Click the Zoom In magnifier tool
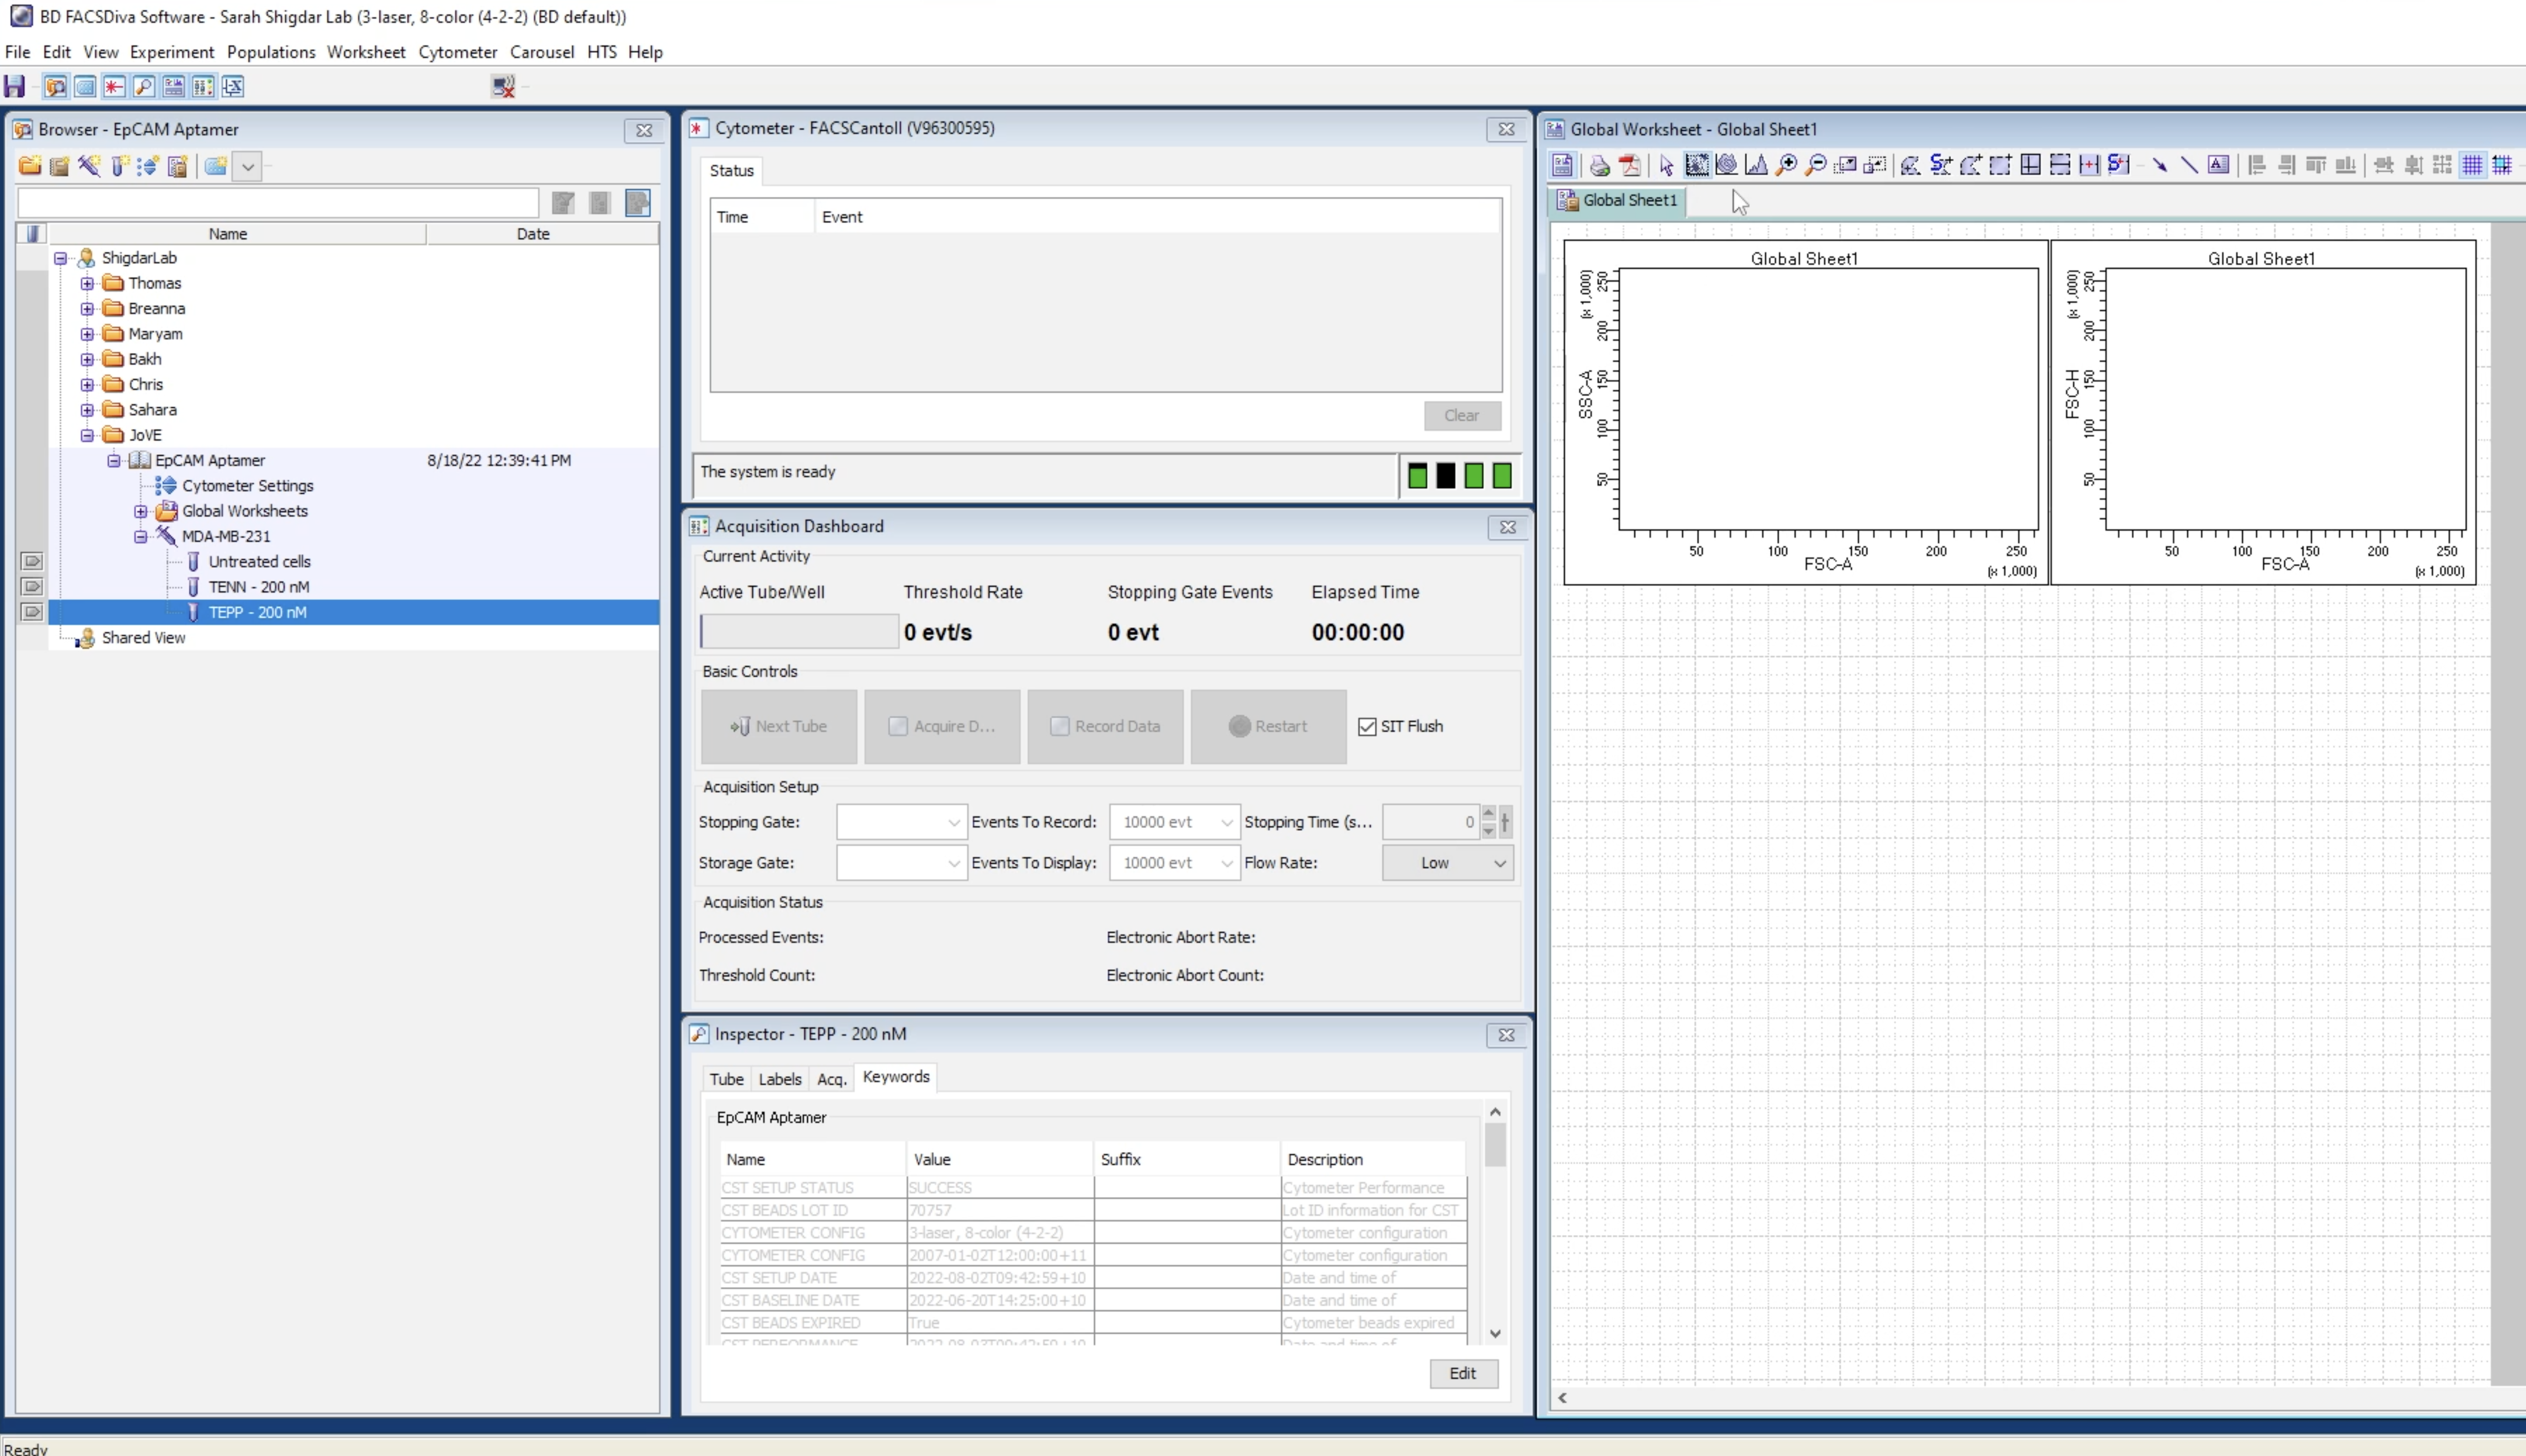2526x1456 pixels. [1786, 165]
